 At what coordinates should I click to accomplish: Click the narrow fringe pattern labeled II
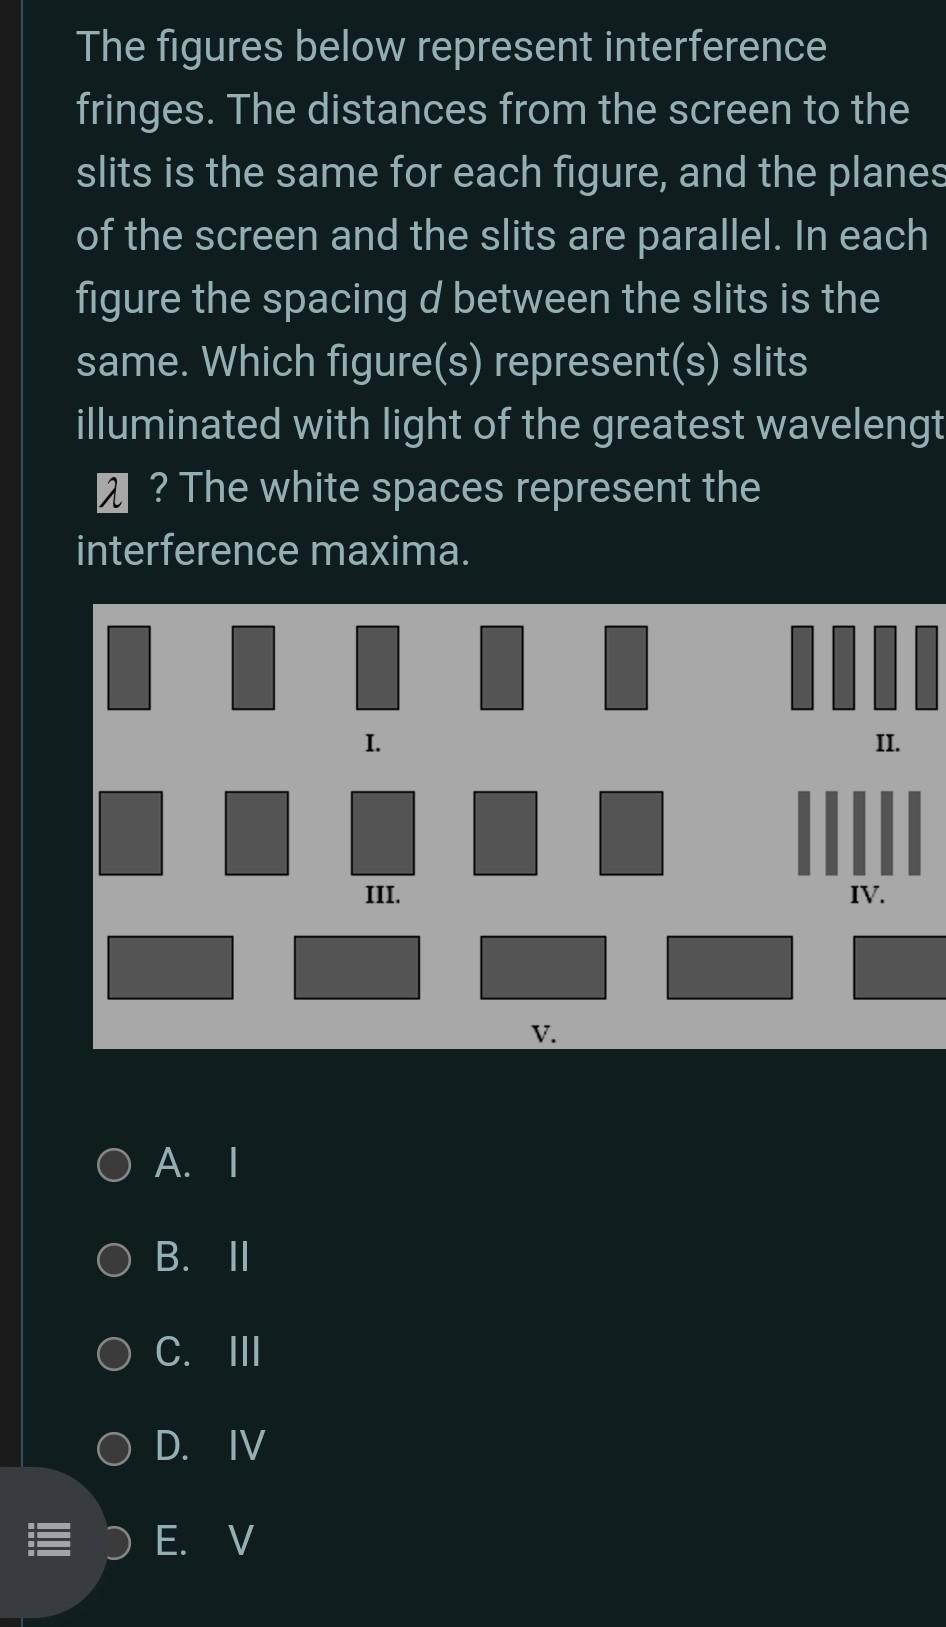pos(865,668)
